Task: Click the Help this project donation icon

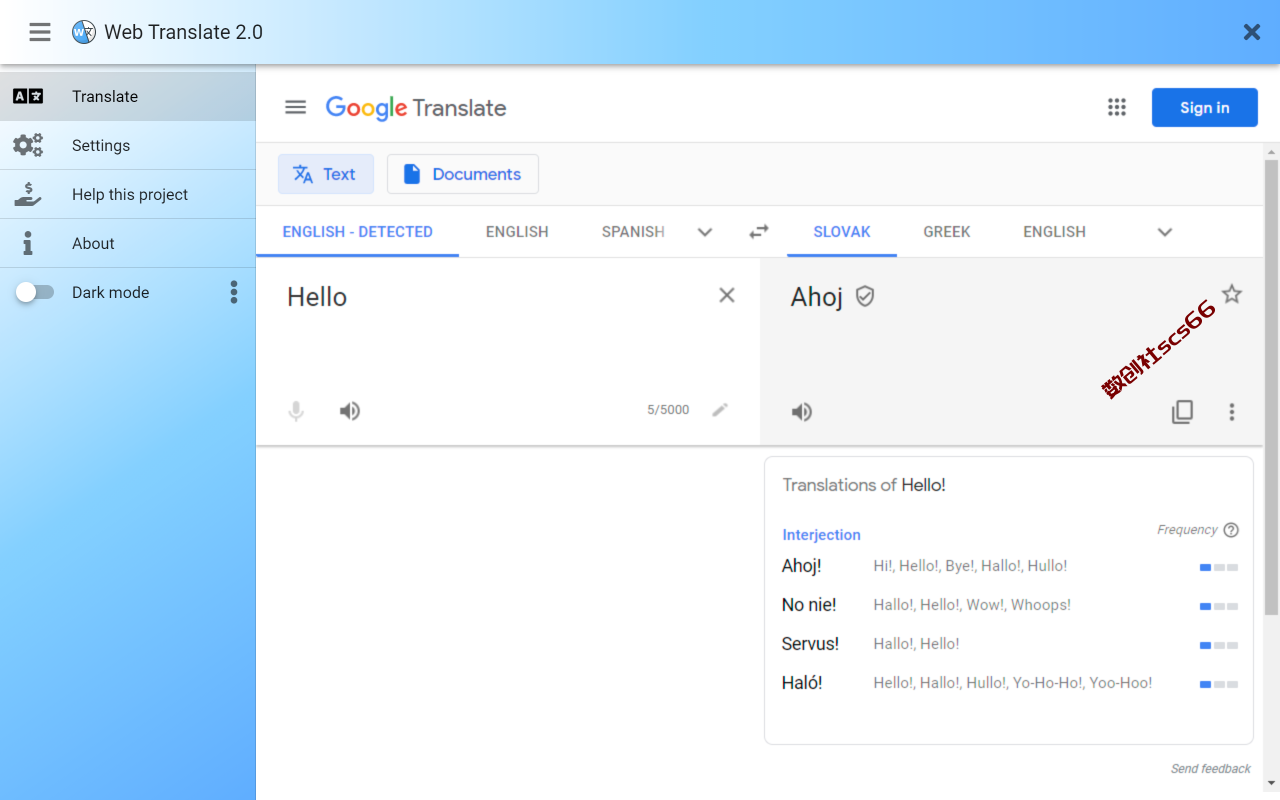Action: pyautogui.click(x=28, y=194)
